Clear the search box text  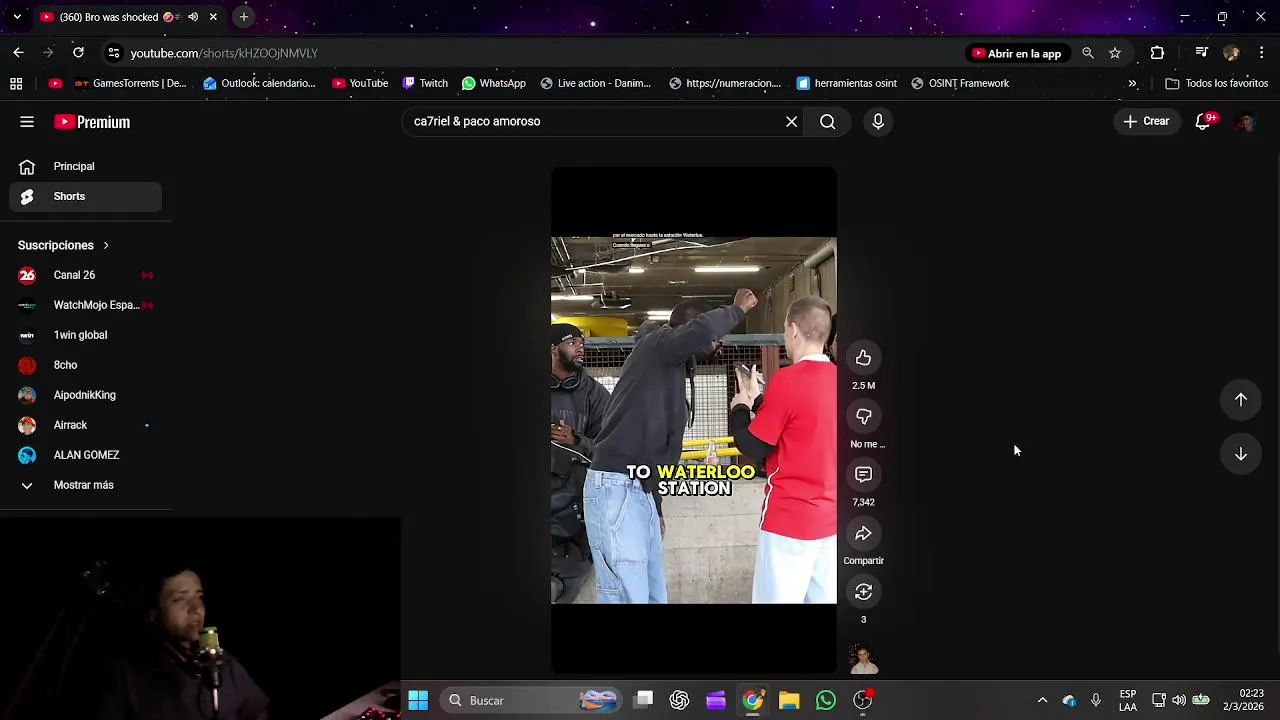pyautogui.click(x=791, y=122)
